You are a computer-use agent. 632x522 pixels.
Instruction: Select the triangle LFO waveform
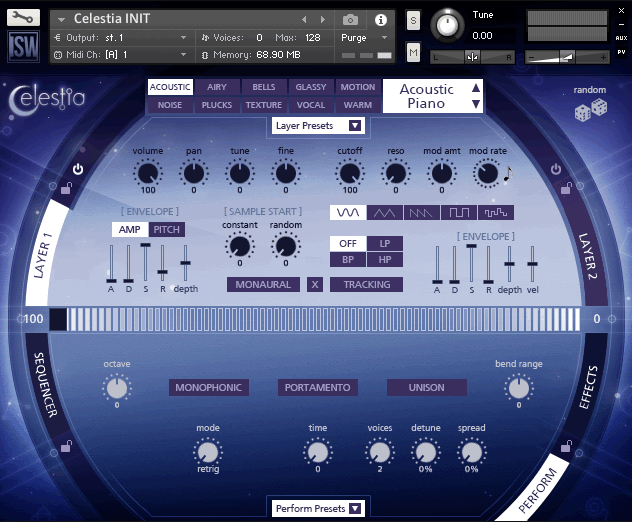[x=385, y=212]
